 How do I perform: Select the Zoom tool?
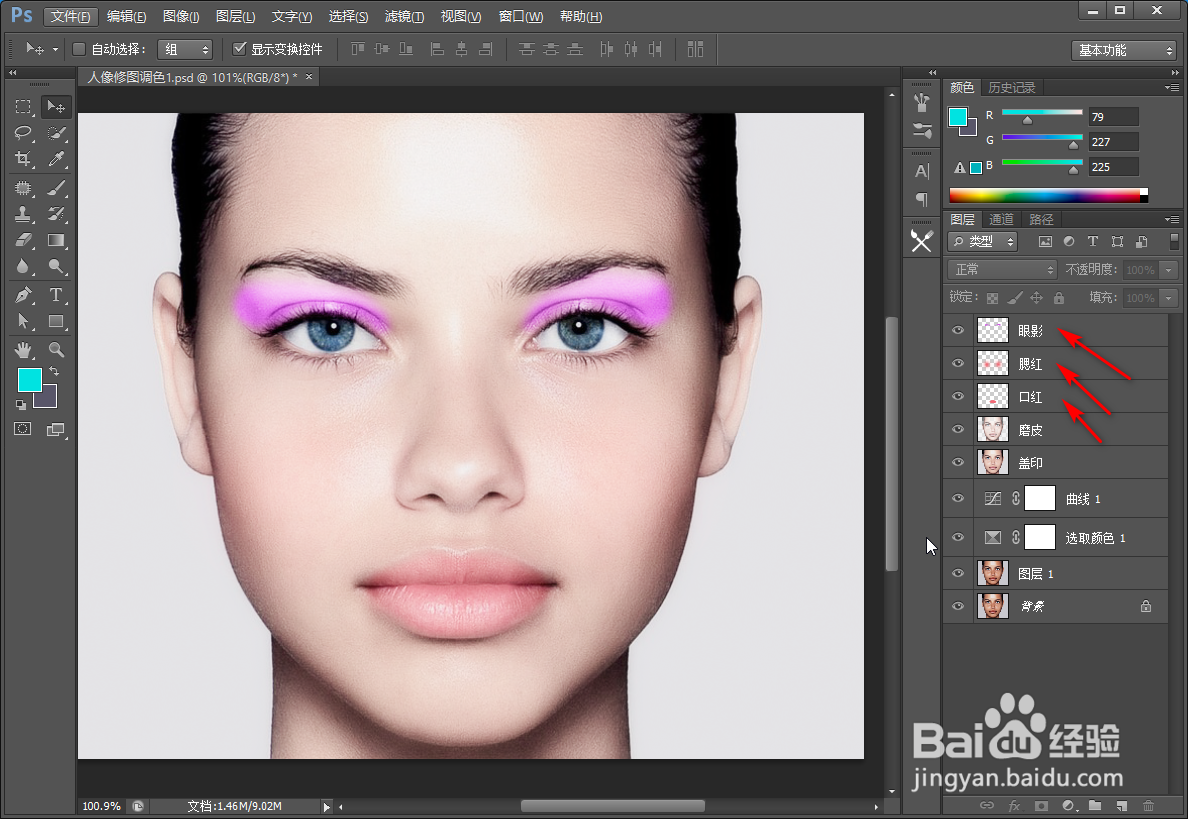[x=56, y=350]
